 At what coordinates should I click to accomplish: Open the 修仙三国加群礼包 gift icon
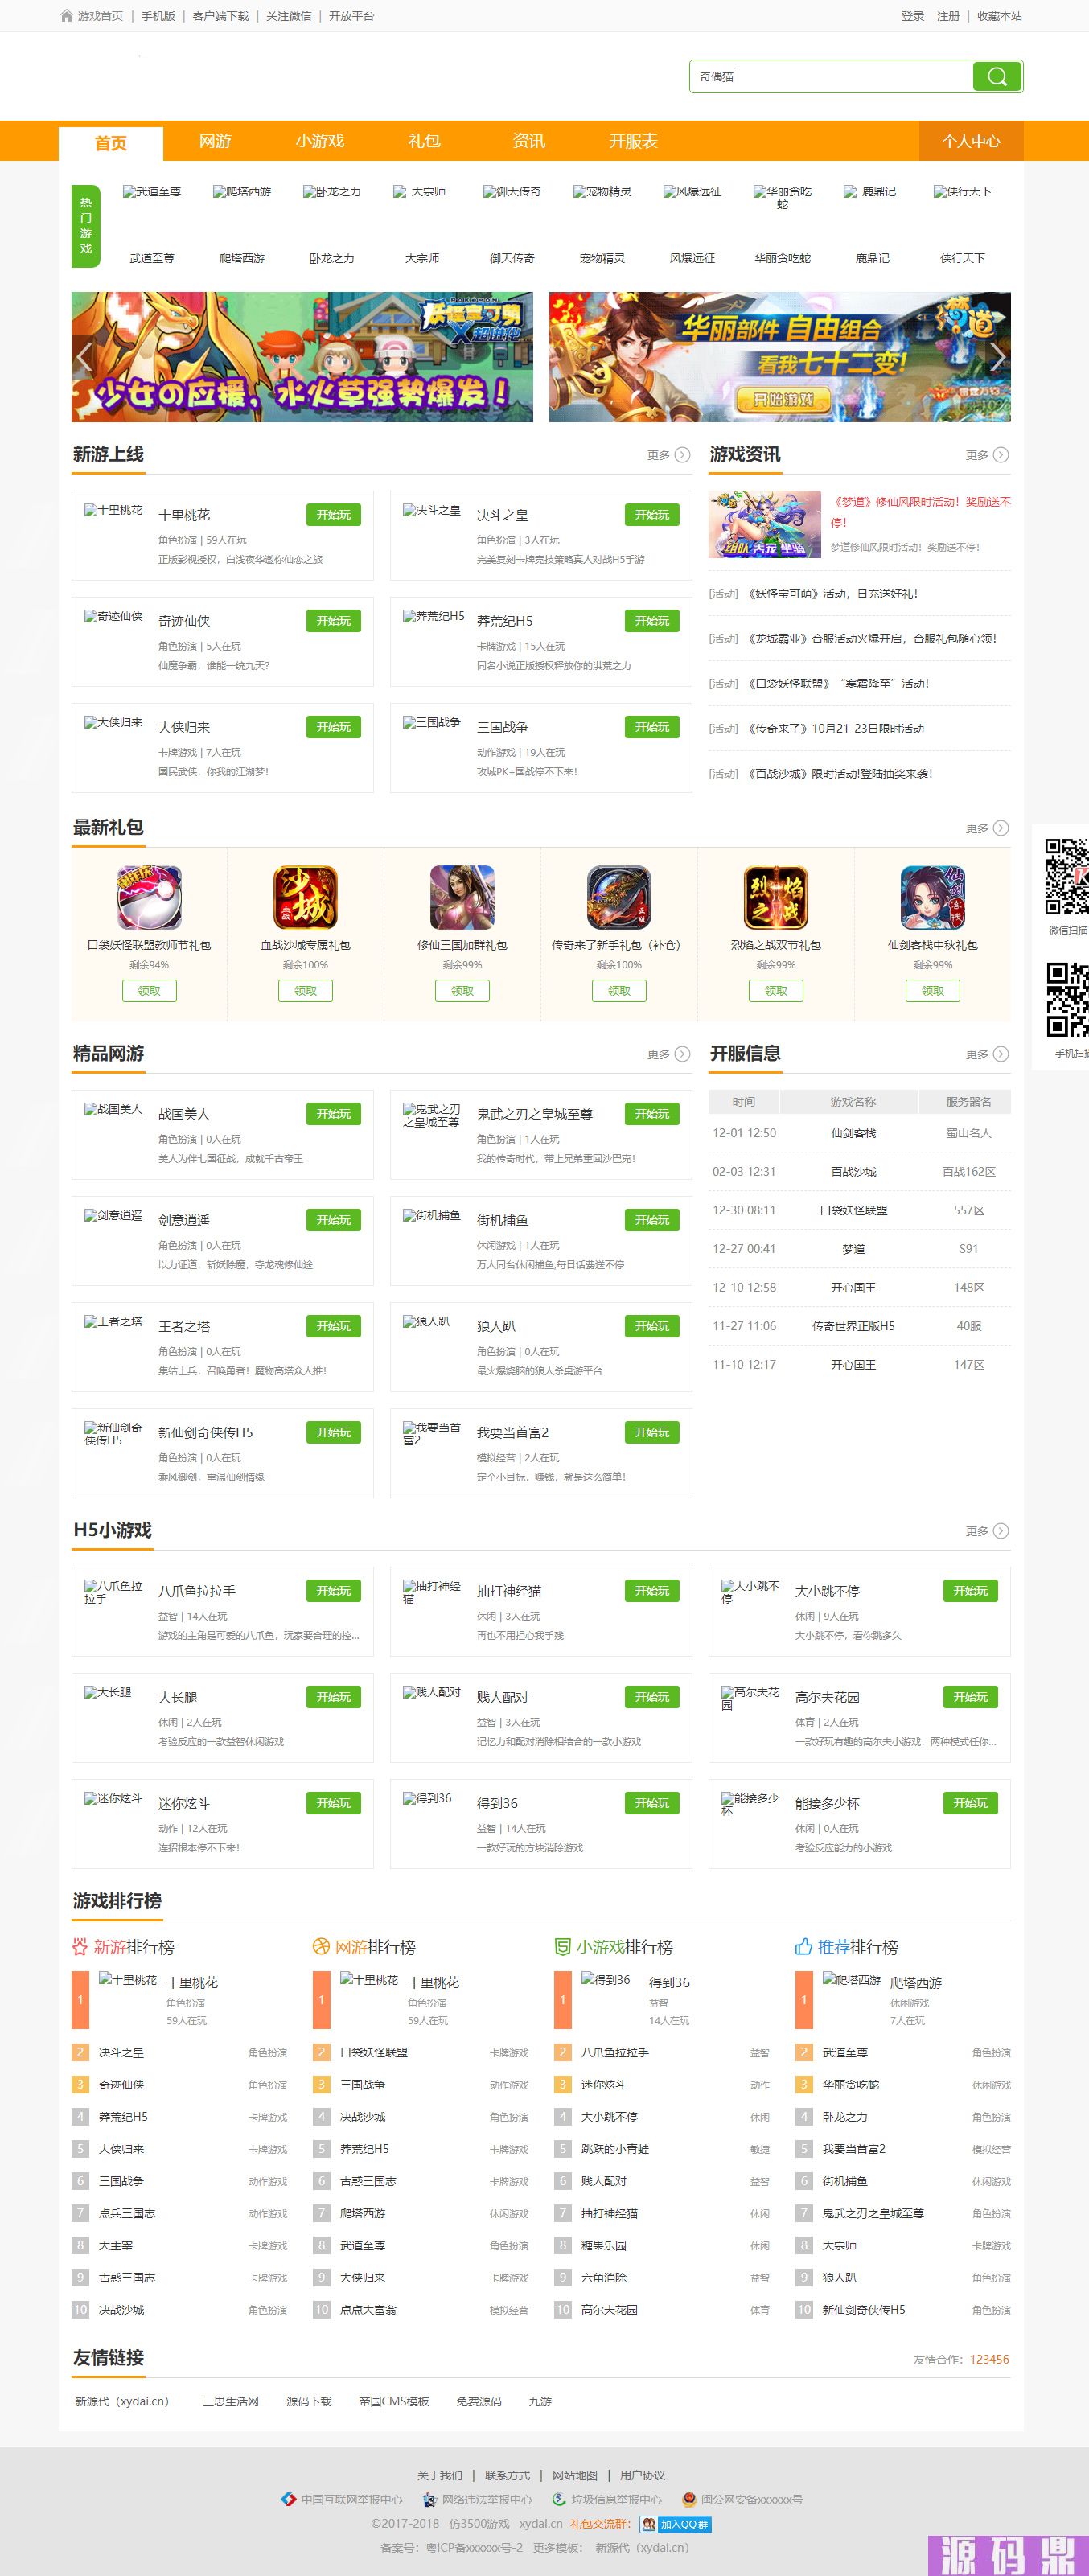[462, 897]
